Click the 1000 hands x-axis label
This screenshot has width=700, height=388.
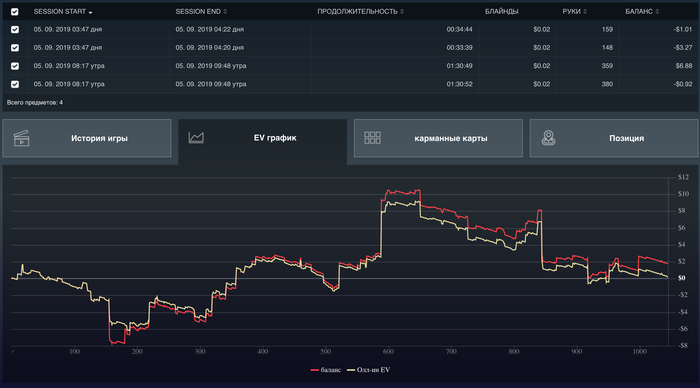click(640, 351)
